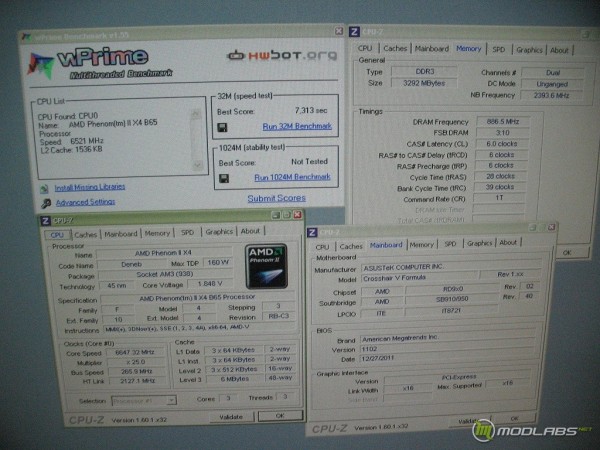
Task: Click OK in the CPU-Z Mainboard window
Action: (x=514, y=419)
